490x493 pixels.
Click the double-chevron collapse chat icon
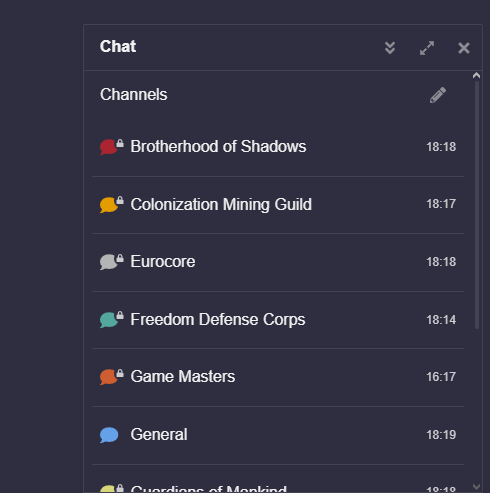390,48
